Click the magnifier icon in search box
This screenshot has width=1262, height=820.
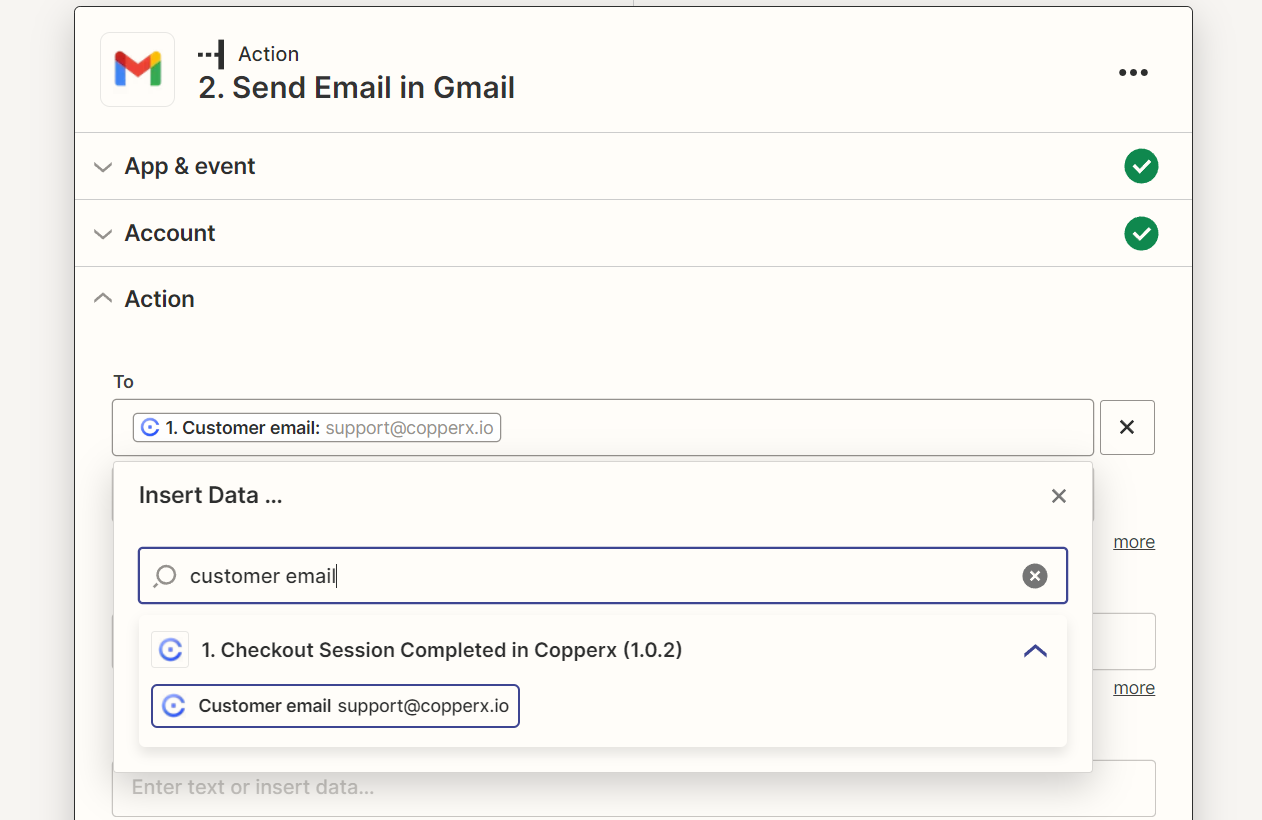tap(165, 576)
